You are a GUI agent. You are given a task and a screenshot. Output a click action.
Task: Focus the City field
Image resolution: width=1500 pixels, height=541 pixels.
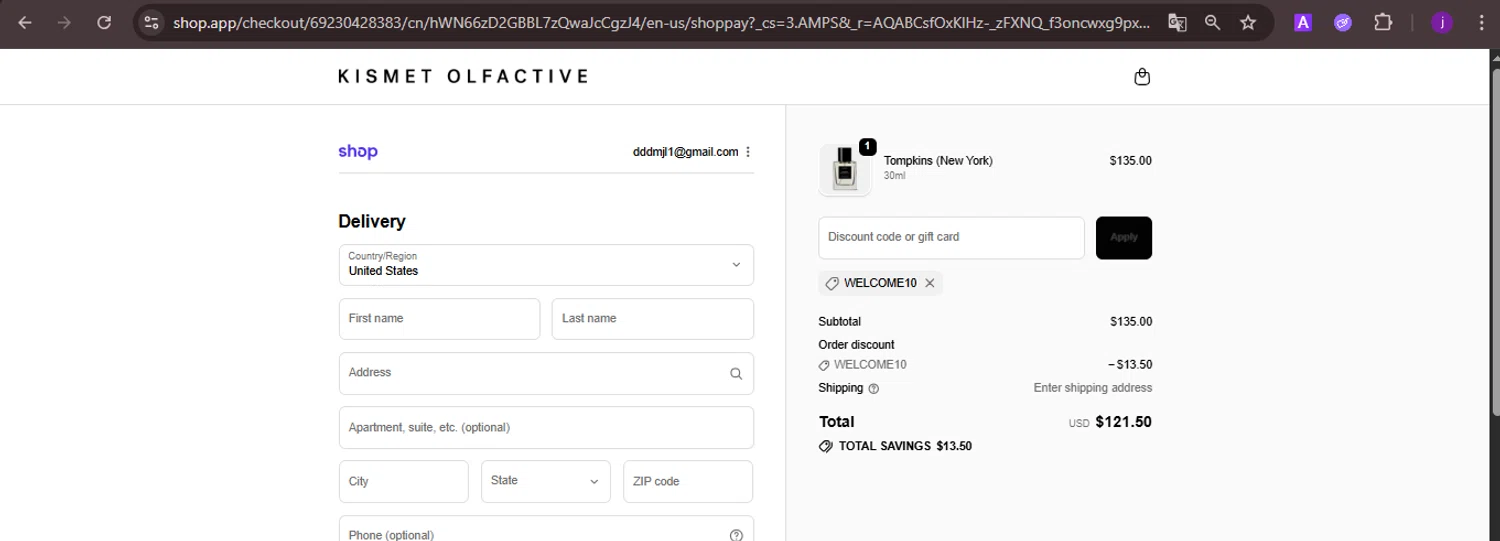coord(404,481)
